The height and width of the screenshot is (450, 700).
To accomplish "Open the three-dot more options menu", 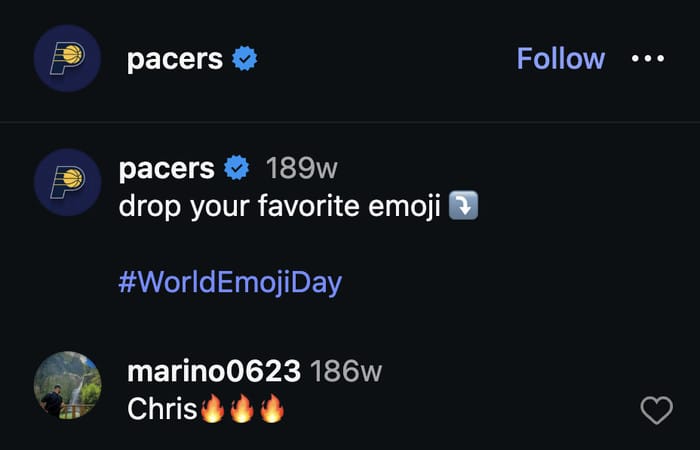I will (x=648, y=59).
